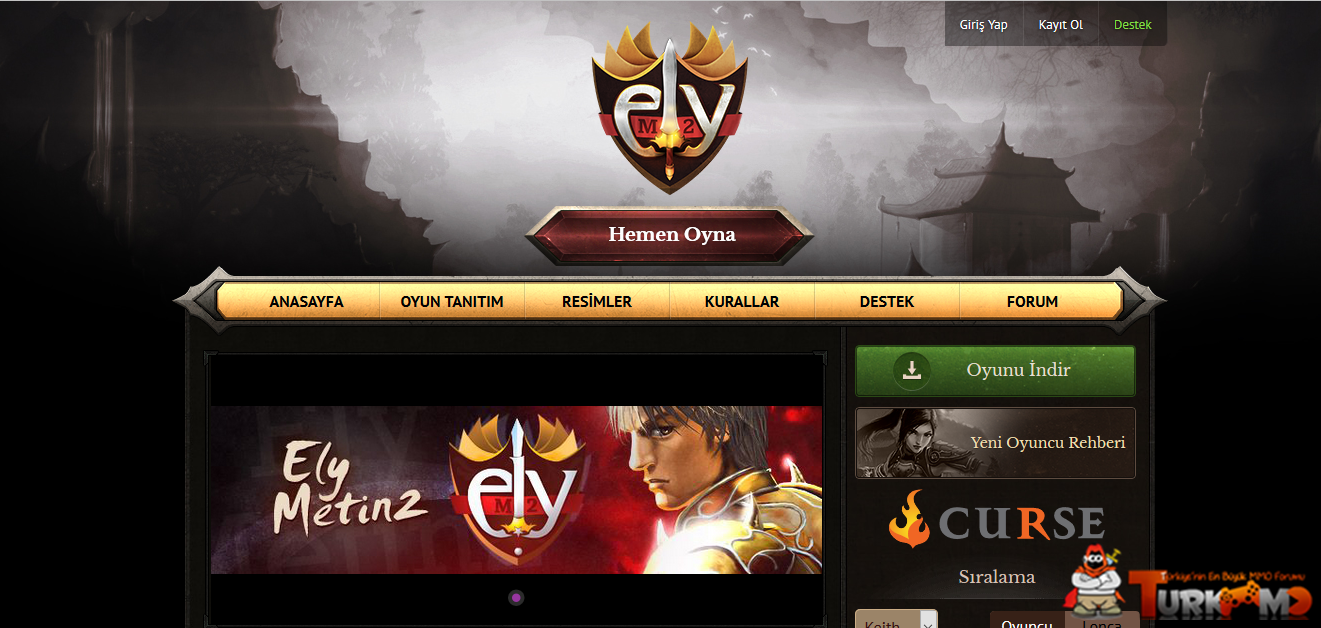Image resolution: width=1321 pixels, height=628 pixels.
Task: Click the slider's purple pagination dot
Action: click(516, 598)
